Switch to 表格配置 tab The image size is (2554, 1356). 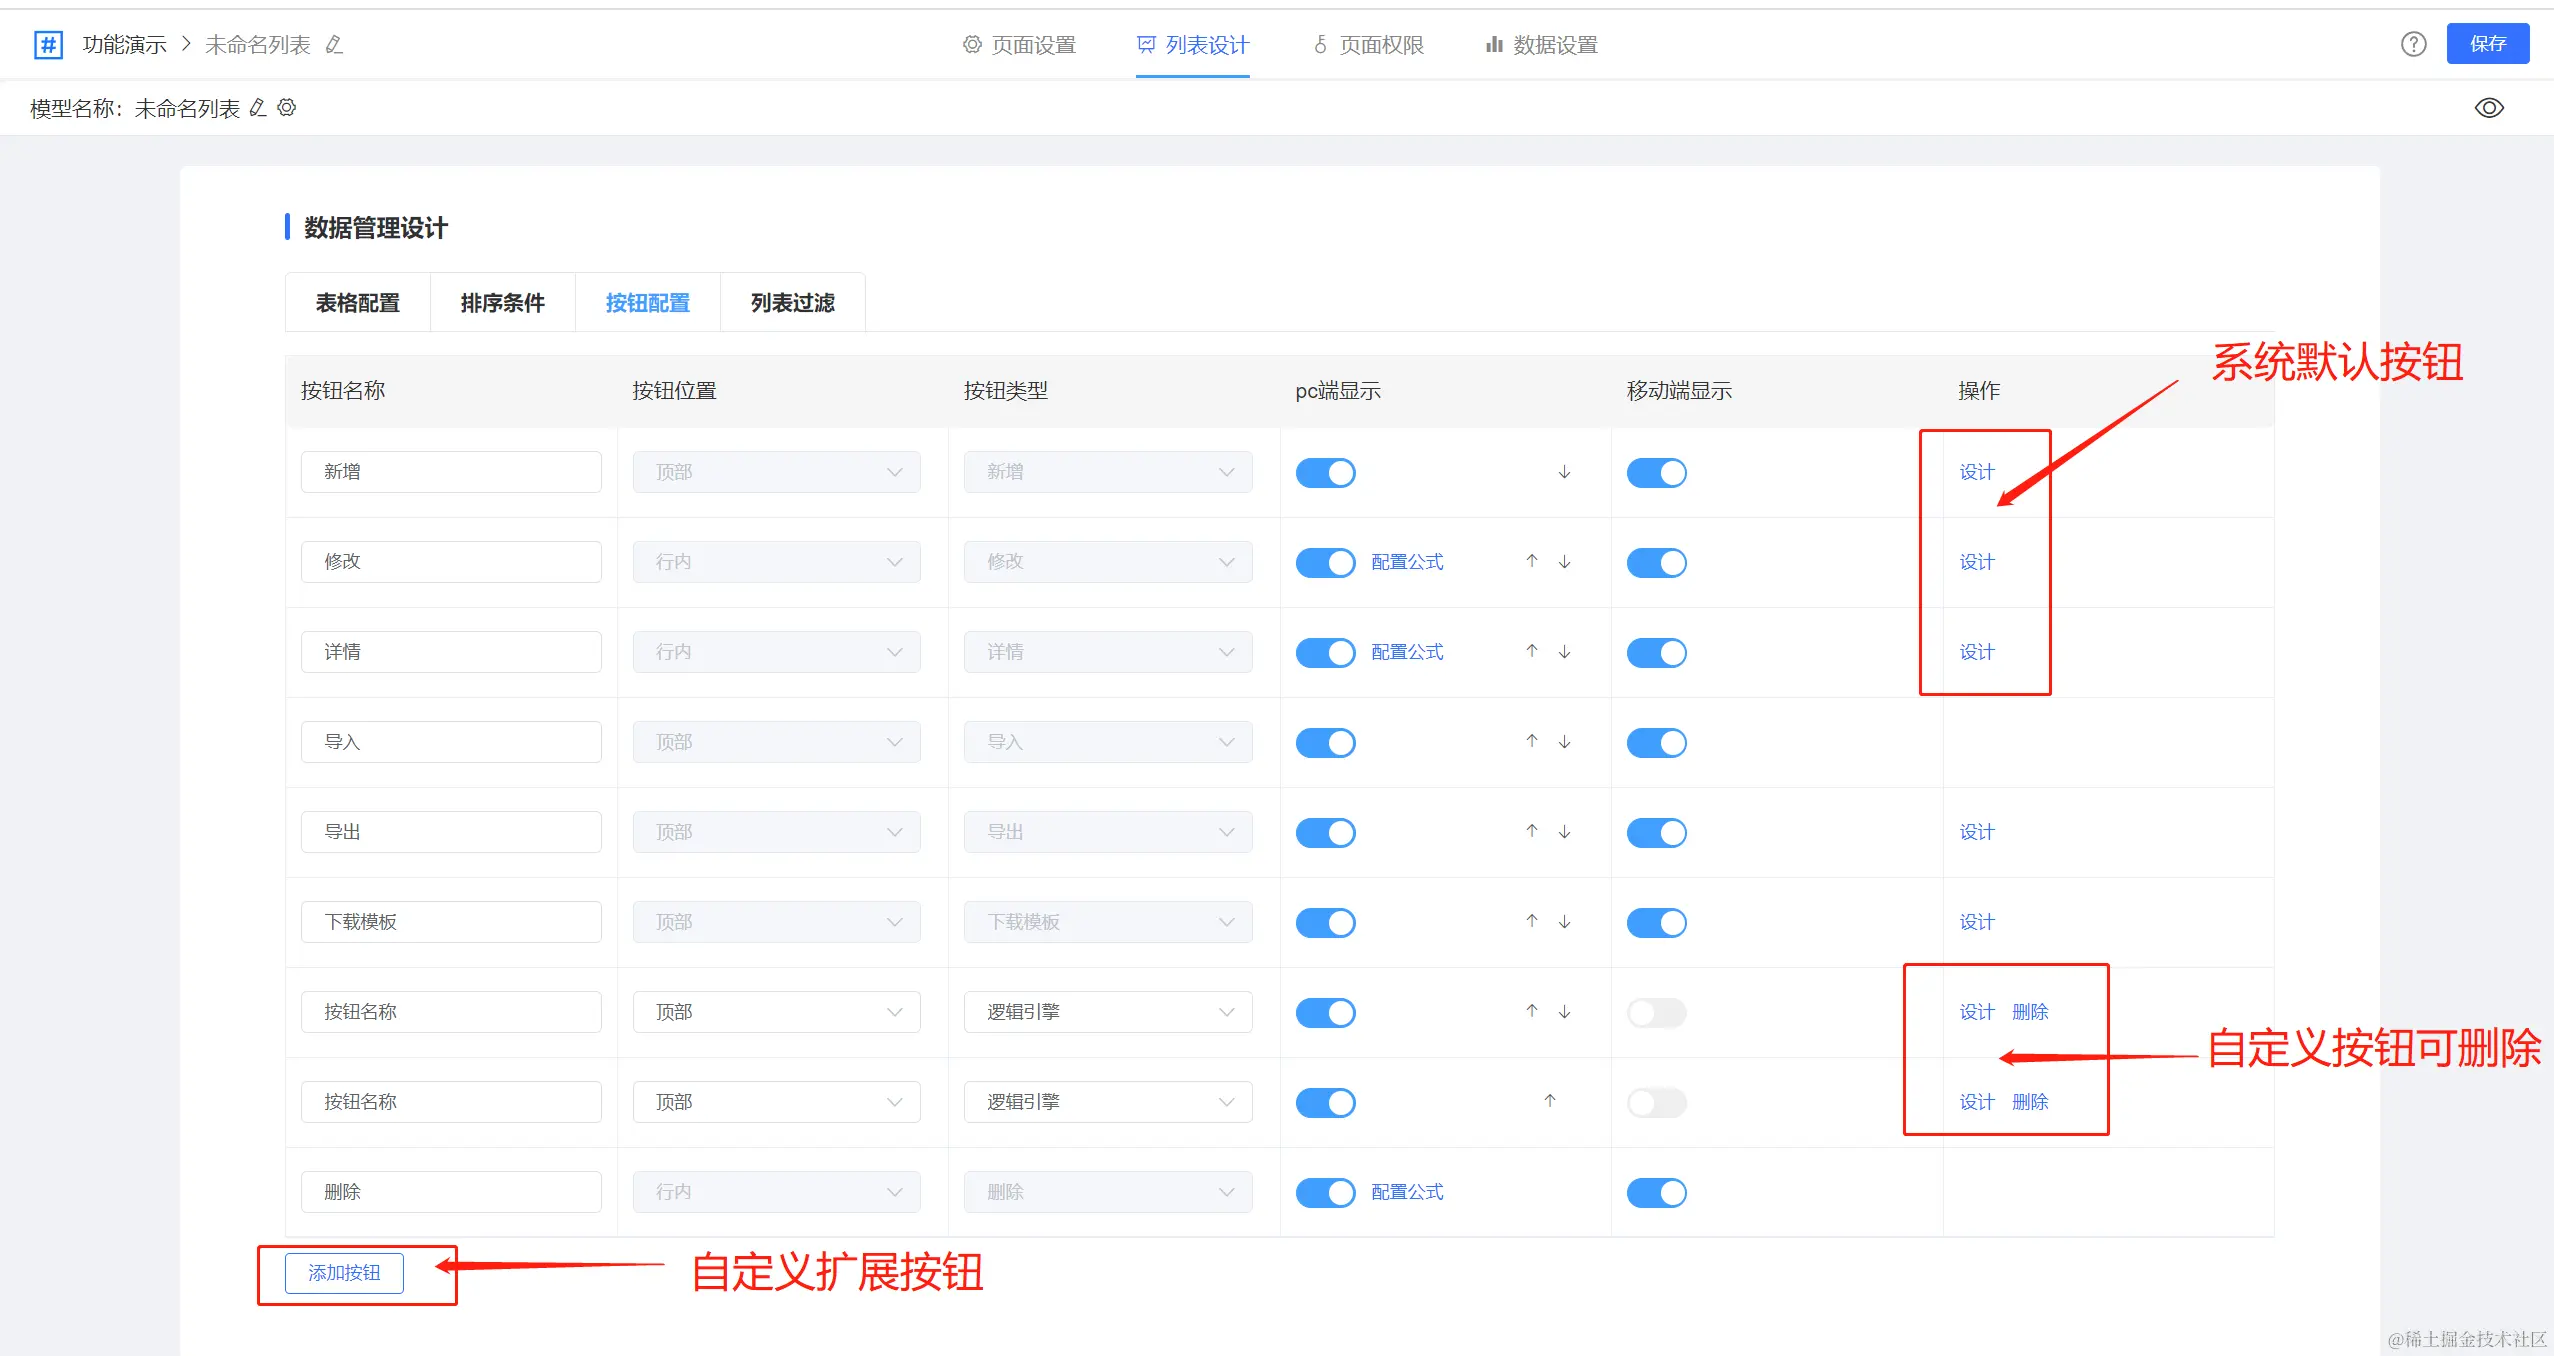click(x=358, y=302)
